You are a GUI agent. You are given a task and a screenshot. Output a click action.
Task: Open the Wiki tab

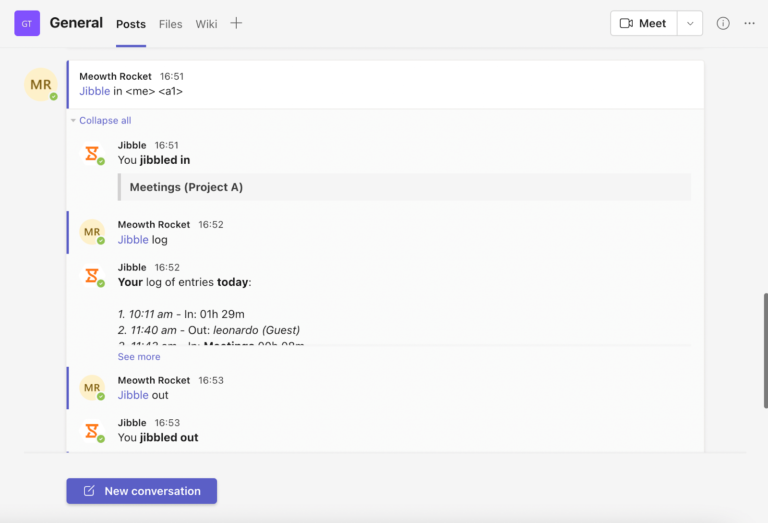(x=206, y=24)
